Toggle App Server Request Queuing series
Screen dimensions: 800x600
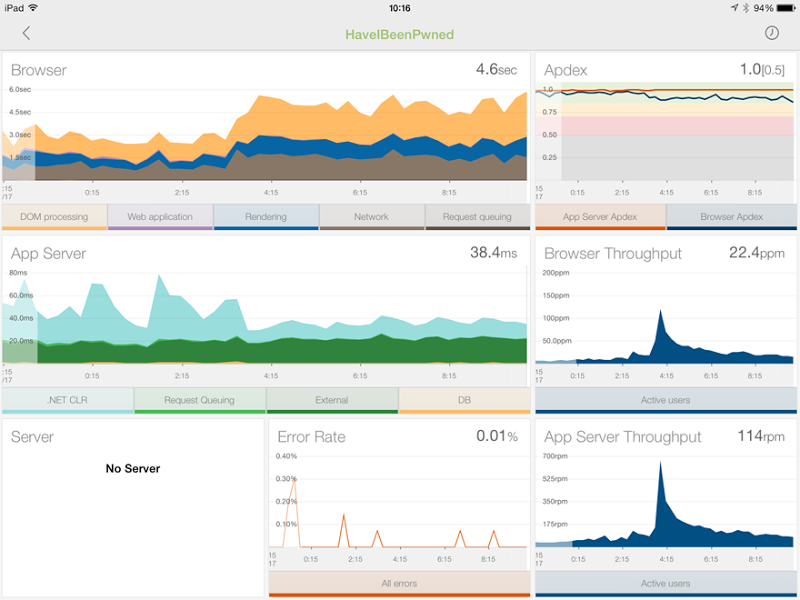coord(199,401)
